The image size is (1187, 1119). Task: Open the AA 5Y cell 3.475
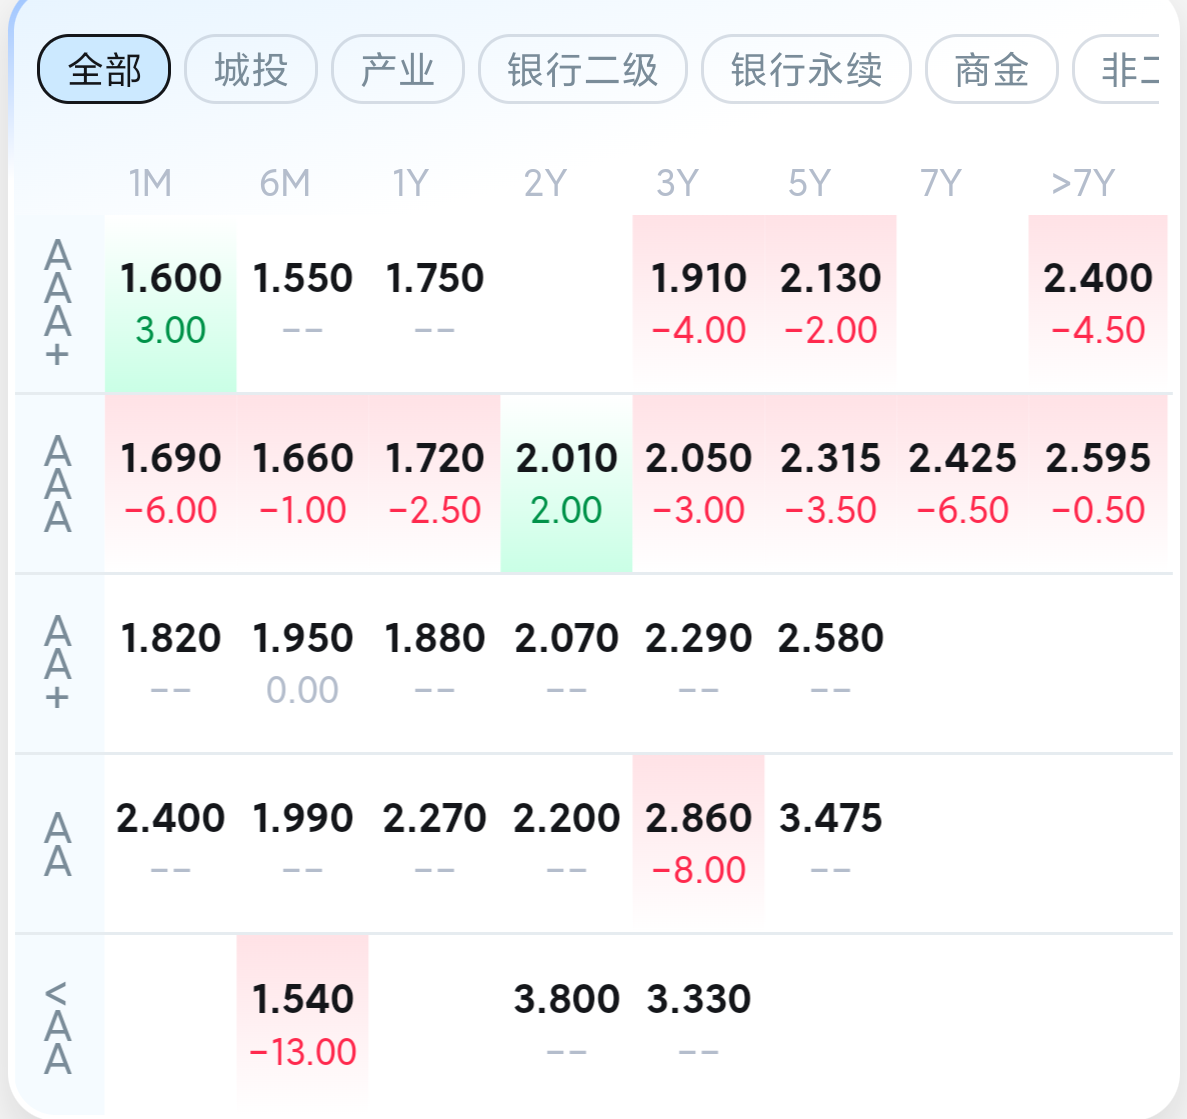[x=830, y=843]
